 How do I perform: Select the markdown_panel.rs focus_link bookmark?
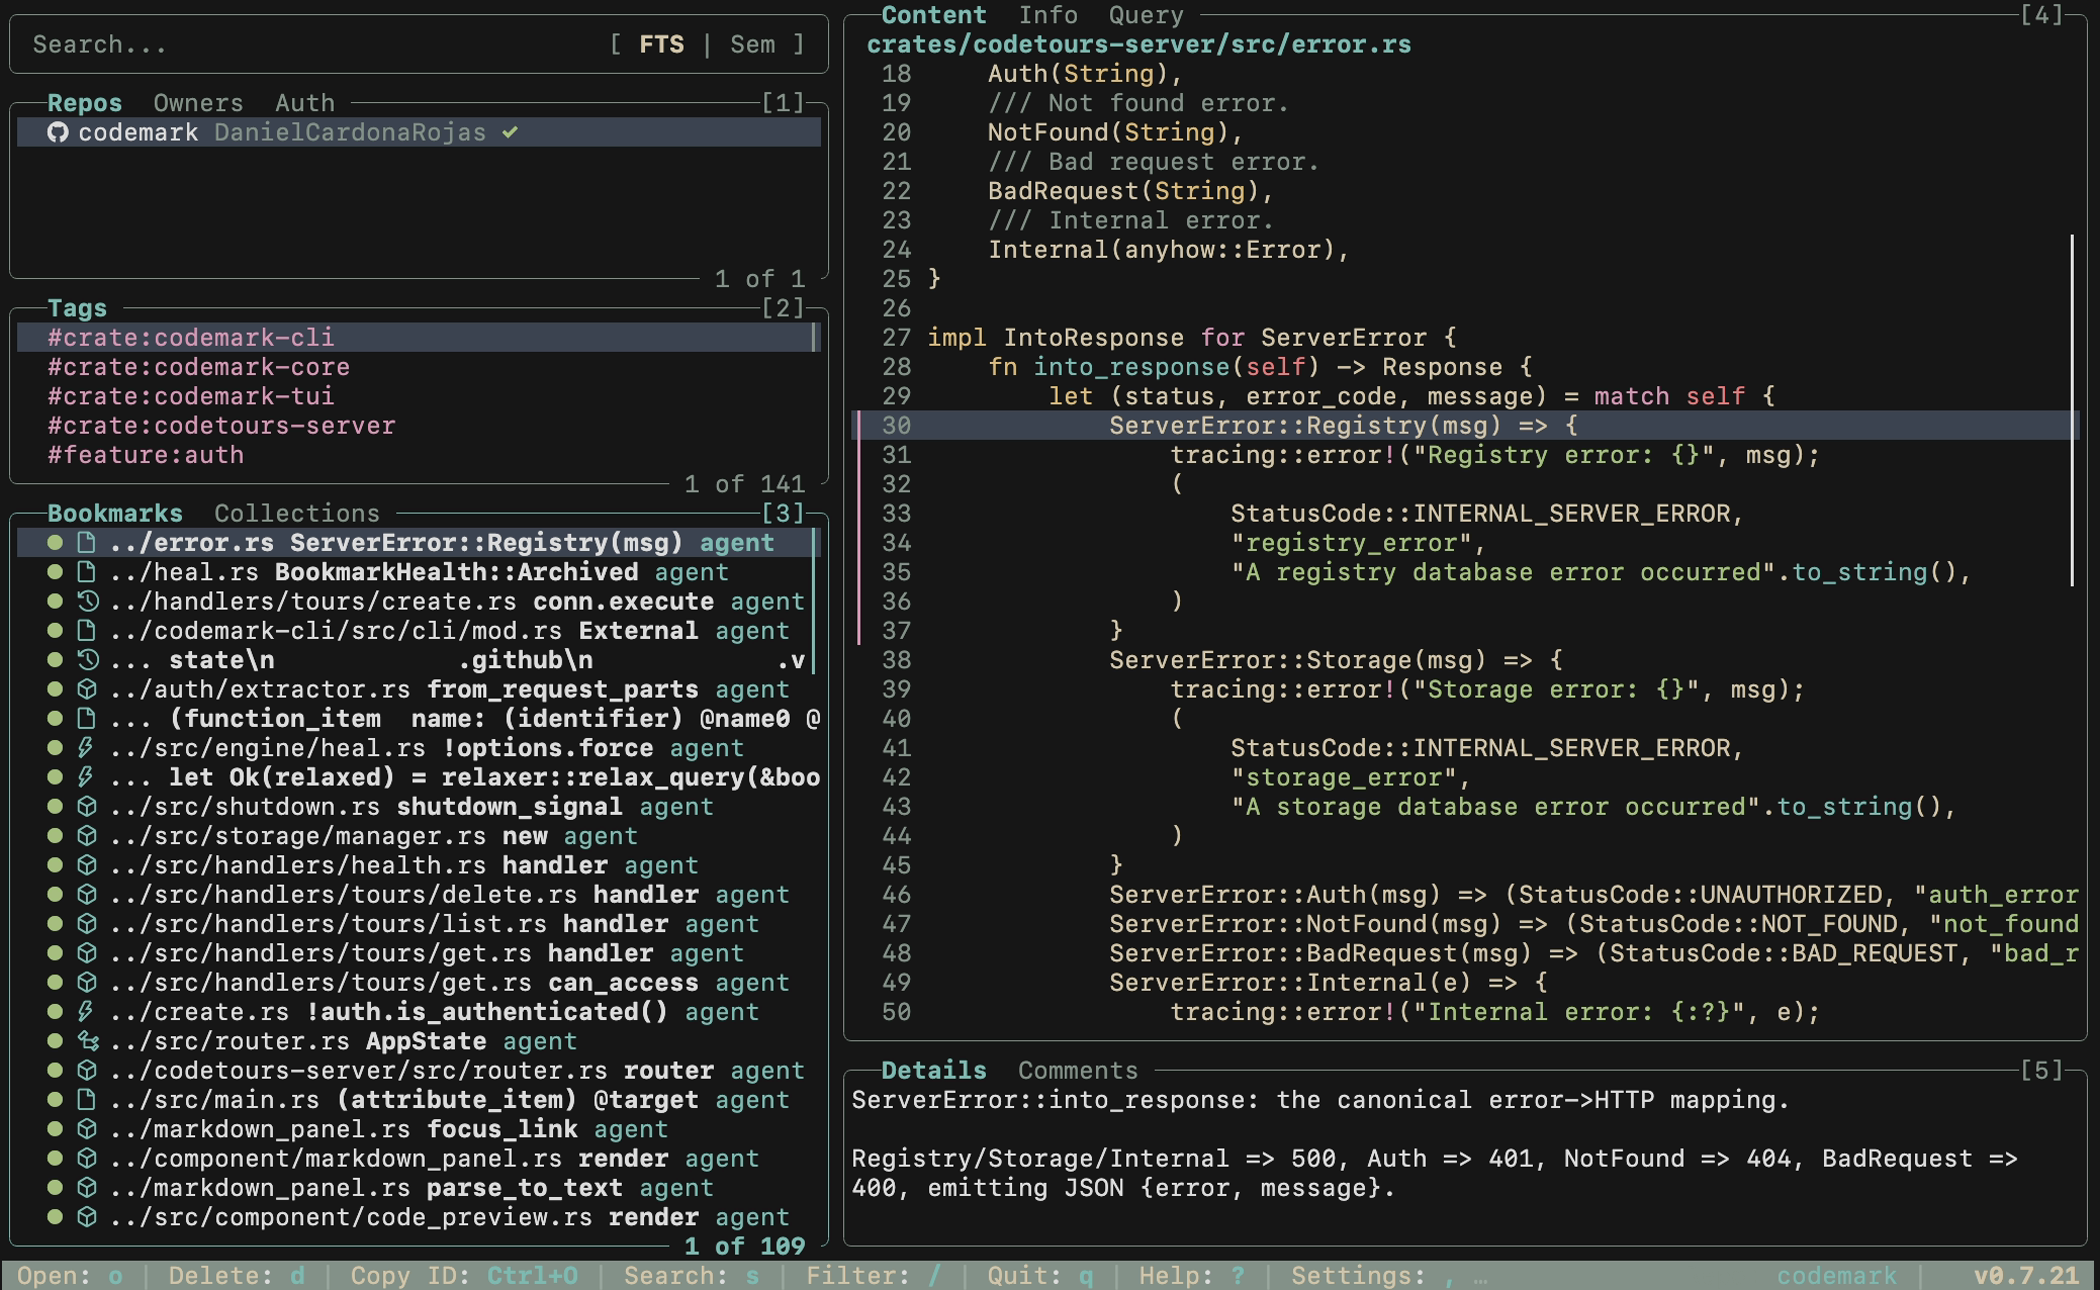(x=418, y=1130)
